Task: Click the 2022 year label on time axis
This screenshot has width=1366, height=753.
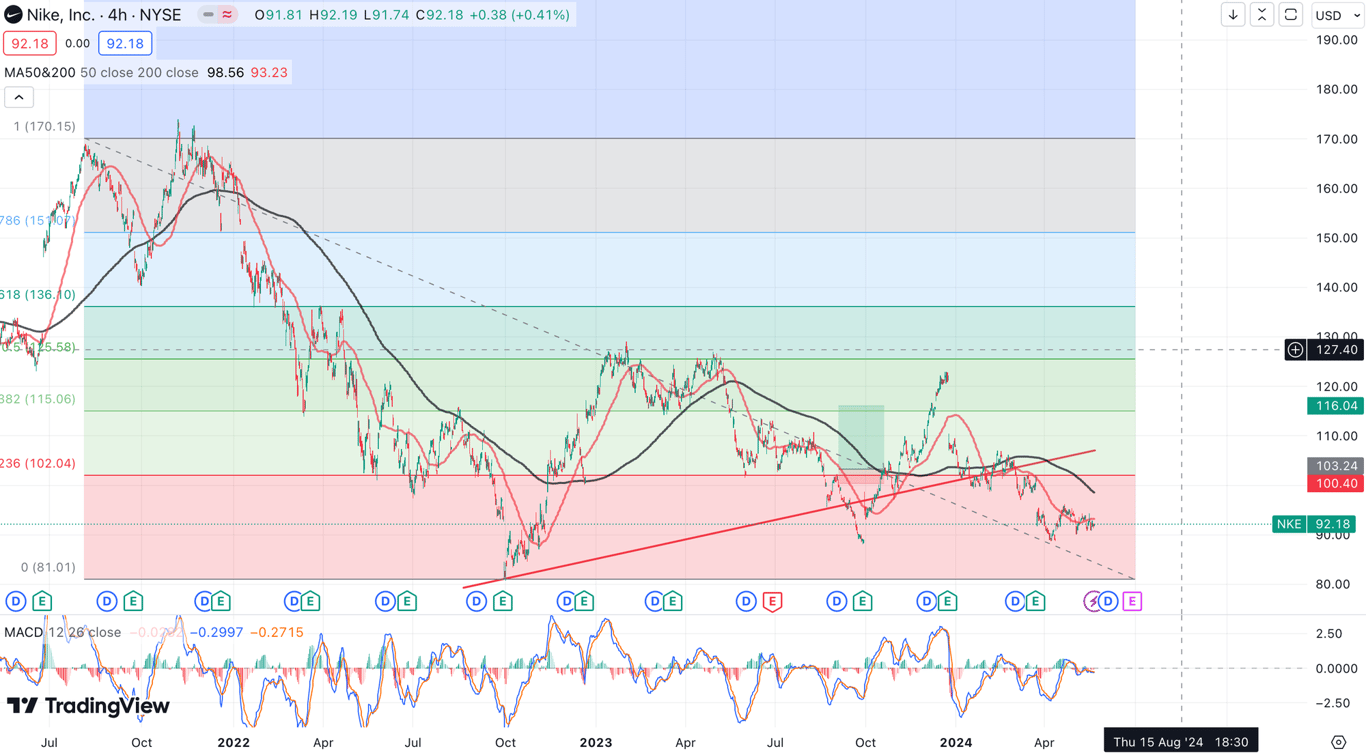Action: 233,743
